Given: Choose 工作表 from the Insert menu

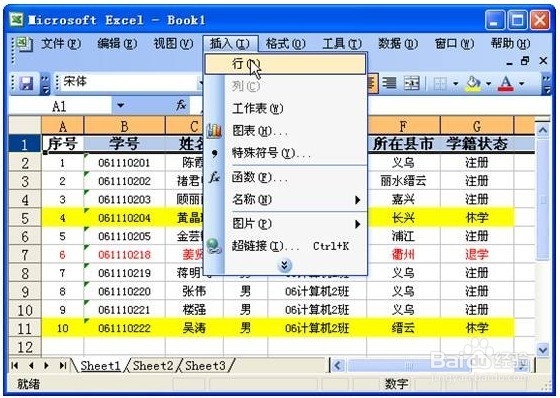Looking at the screenshot, I should click(285, 109).
